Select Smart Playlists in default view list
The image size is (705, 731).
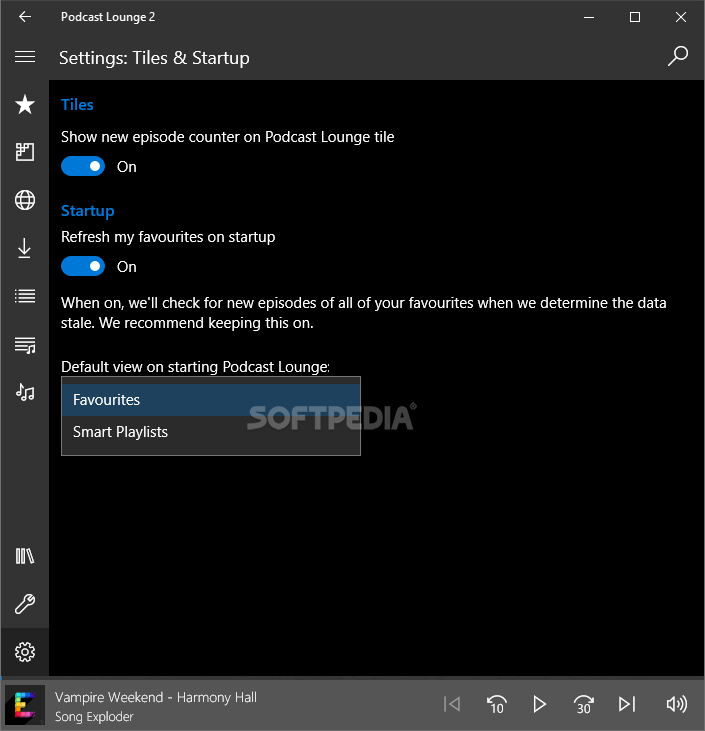point(211,432)
